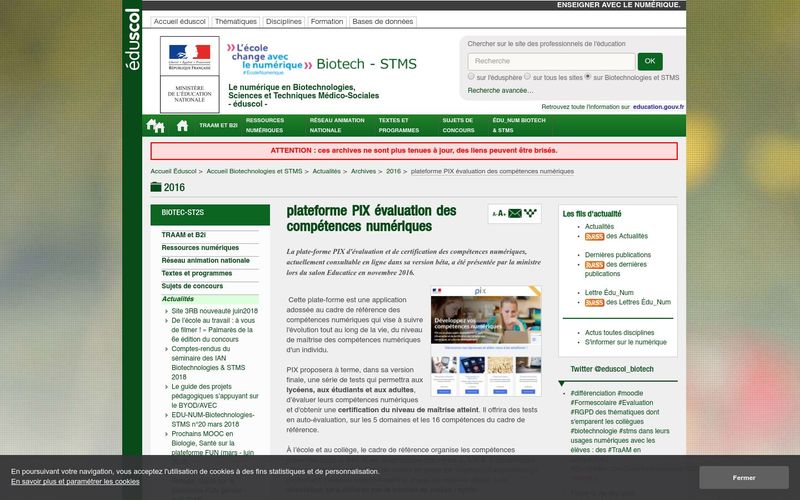Click L'école change avec le numérique logo
The width and height of the screenshot is (800, 500).
point(269,60)
